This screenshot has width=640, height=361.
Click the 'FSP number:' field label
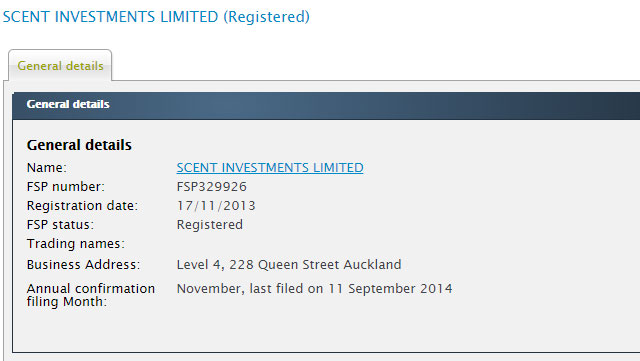(x=66, y=187)
